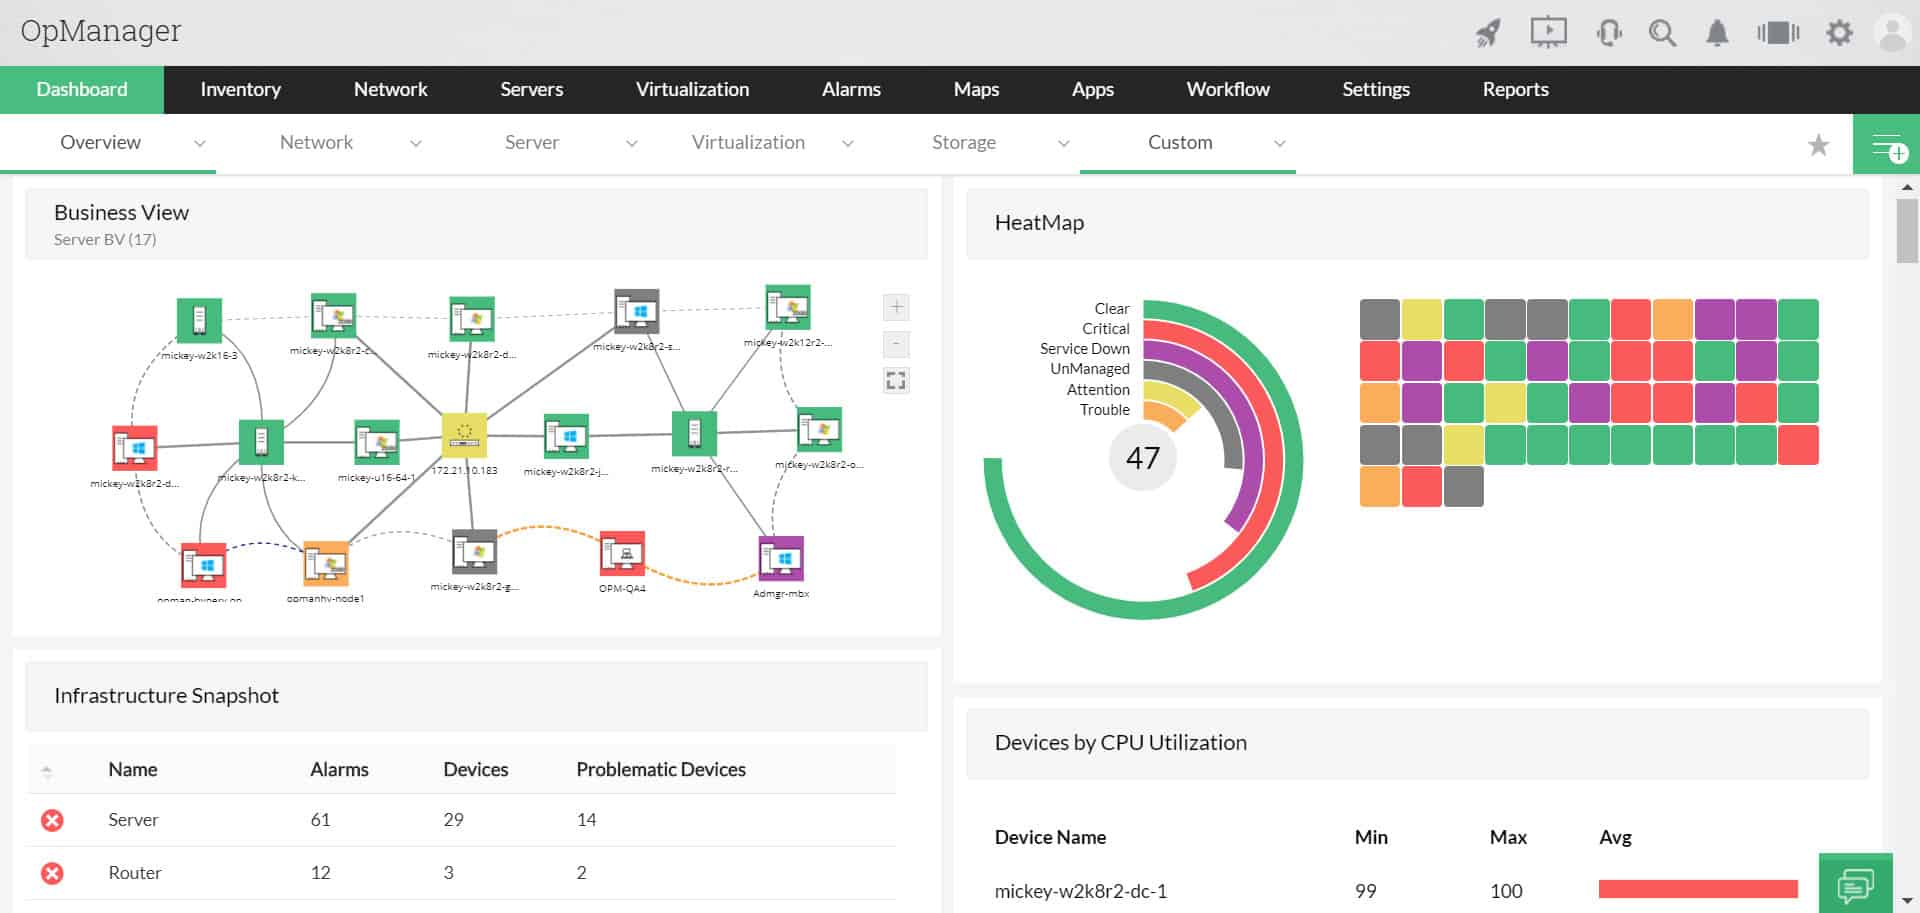Screen dimensions: 1920x913
Task: Open the Inventory menu
Action: click(x=240, y=90)
